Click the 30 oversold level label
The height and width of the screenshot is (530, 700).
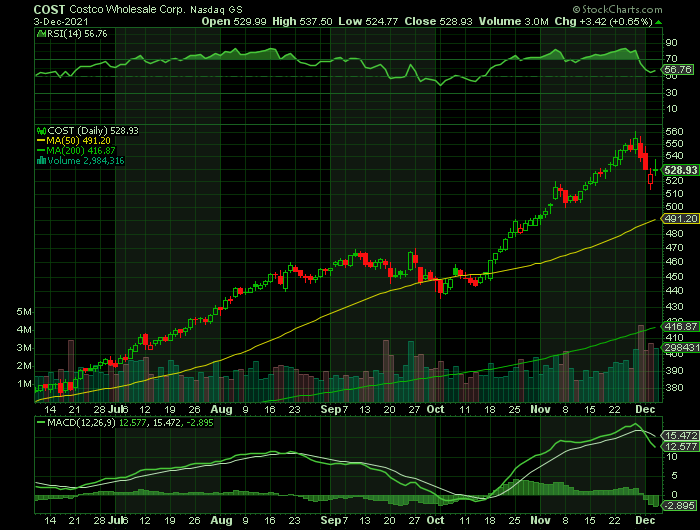(671, 92)
